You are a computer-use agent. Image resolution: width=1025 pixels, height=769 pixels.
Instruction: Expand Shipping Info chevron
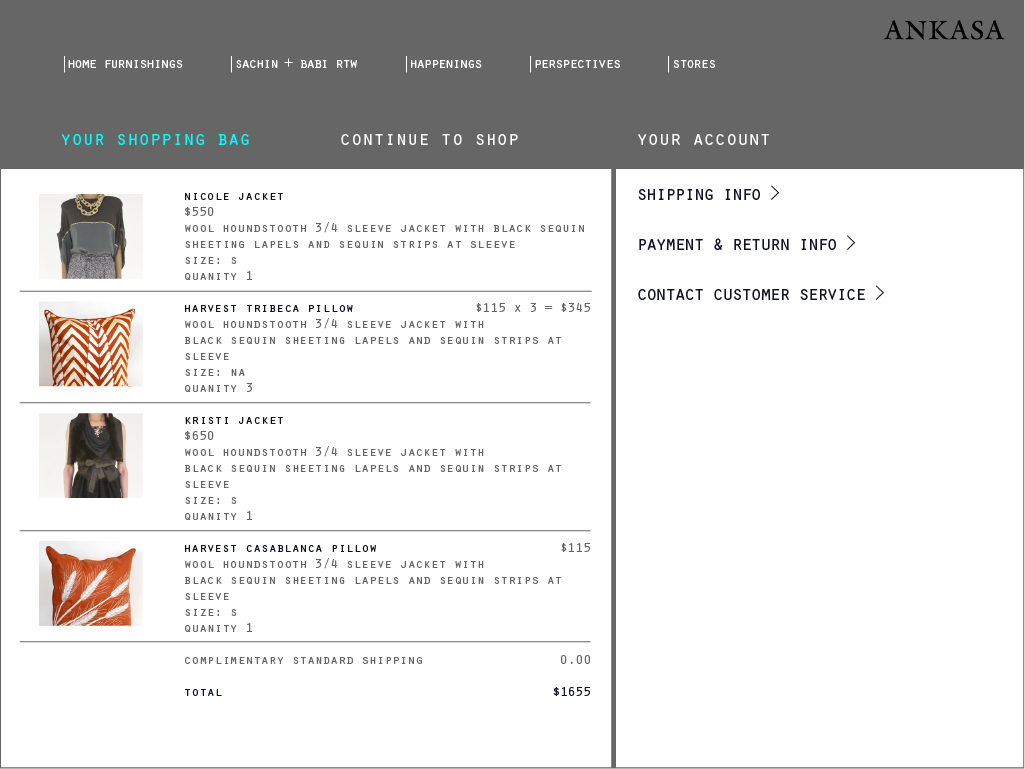pos(775,193)
